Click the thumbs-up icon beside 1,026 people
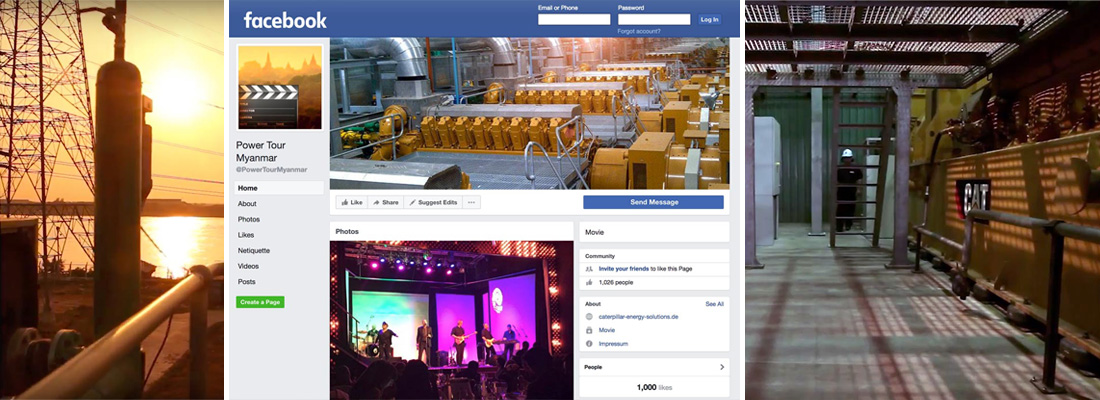1100x400 pixels. click(x=589, y=282)
